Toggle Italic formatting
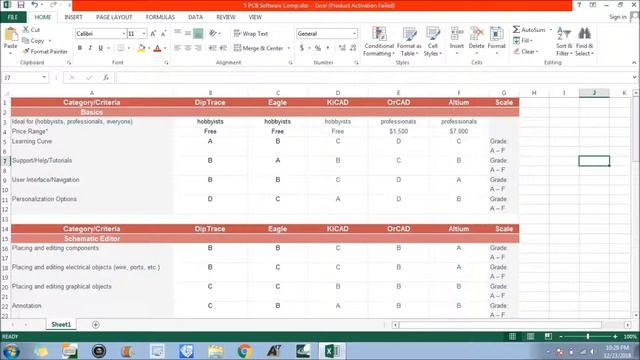Viewport: 640px width, 360px height. [90, 48]
